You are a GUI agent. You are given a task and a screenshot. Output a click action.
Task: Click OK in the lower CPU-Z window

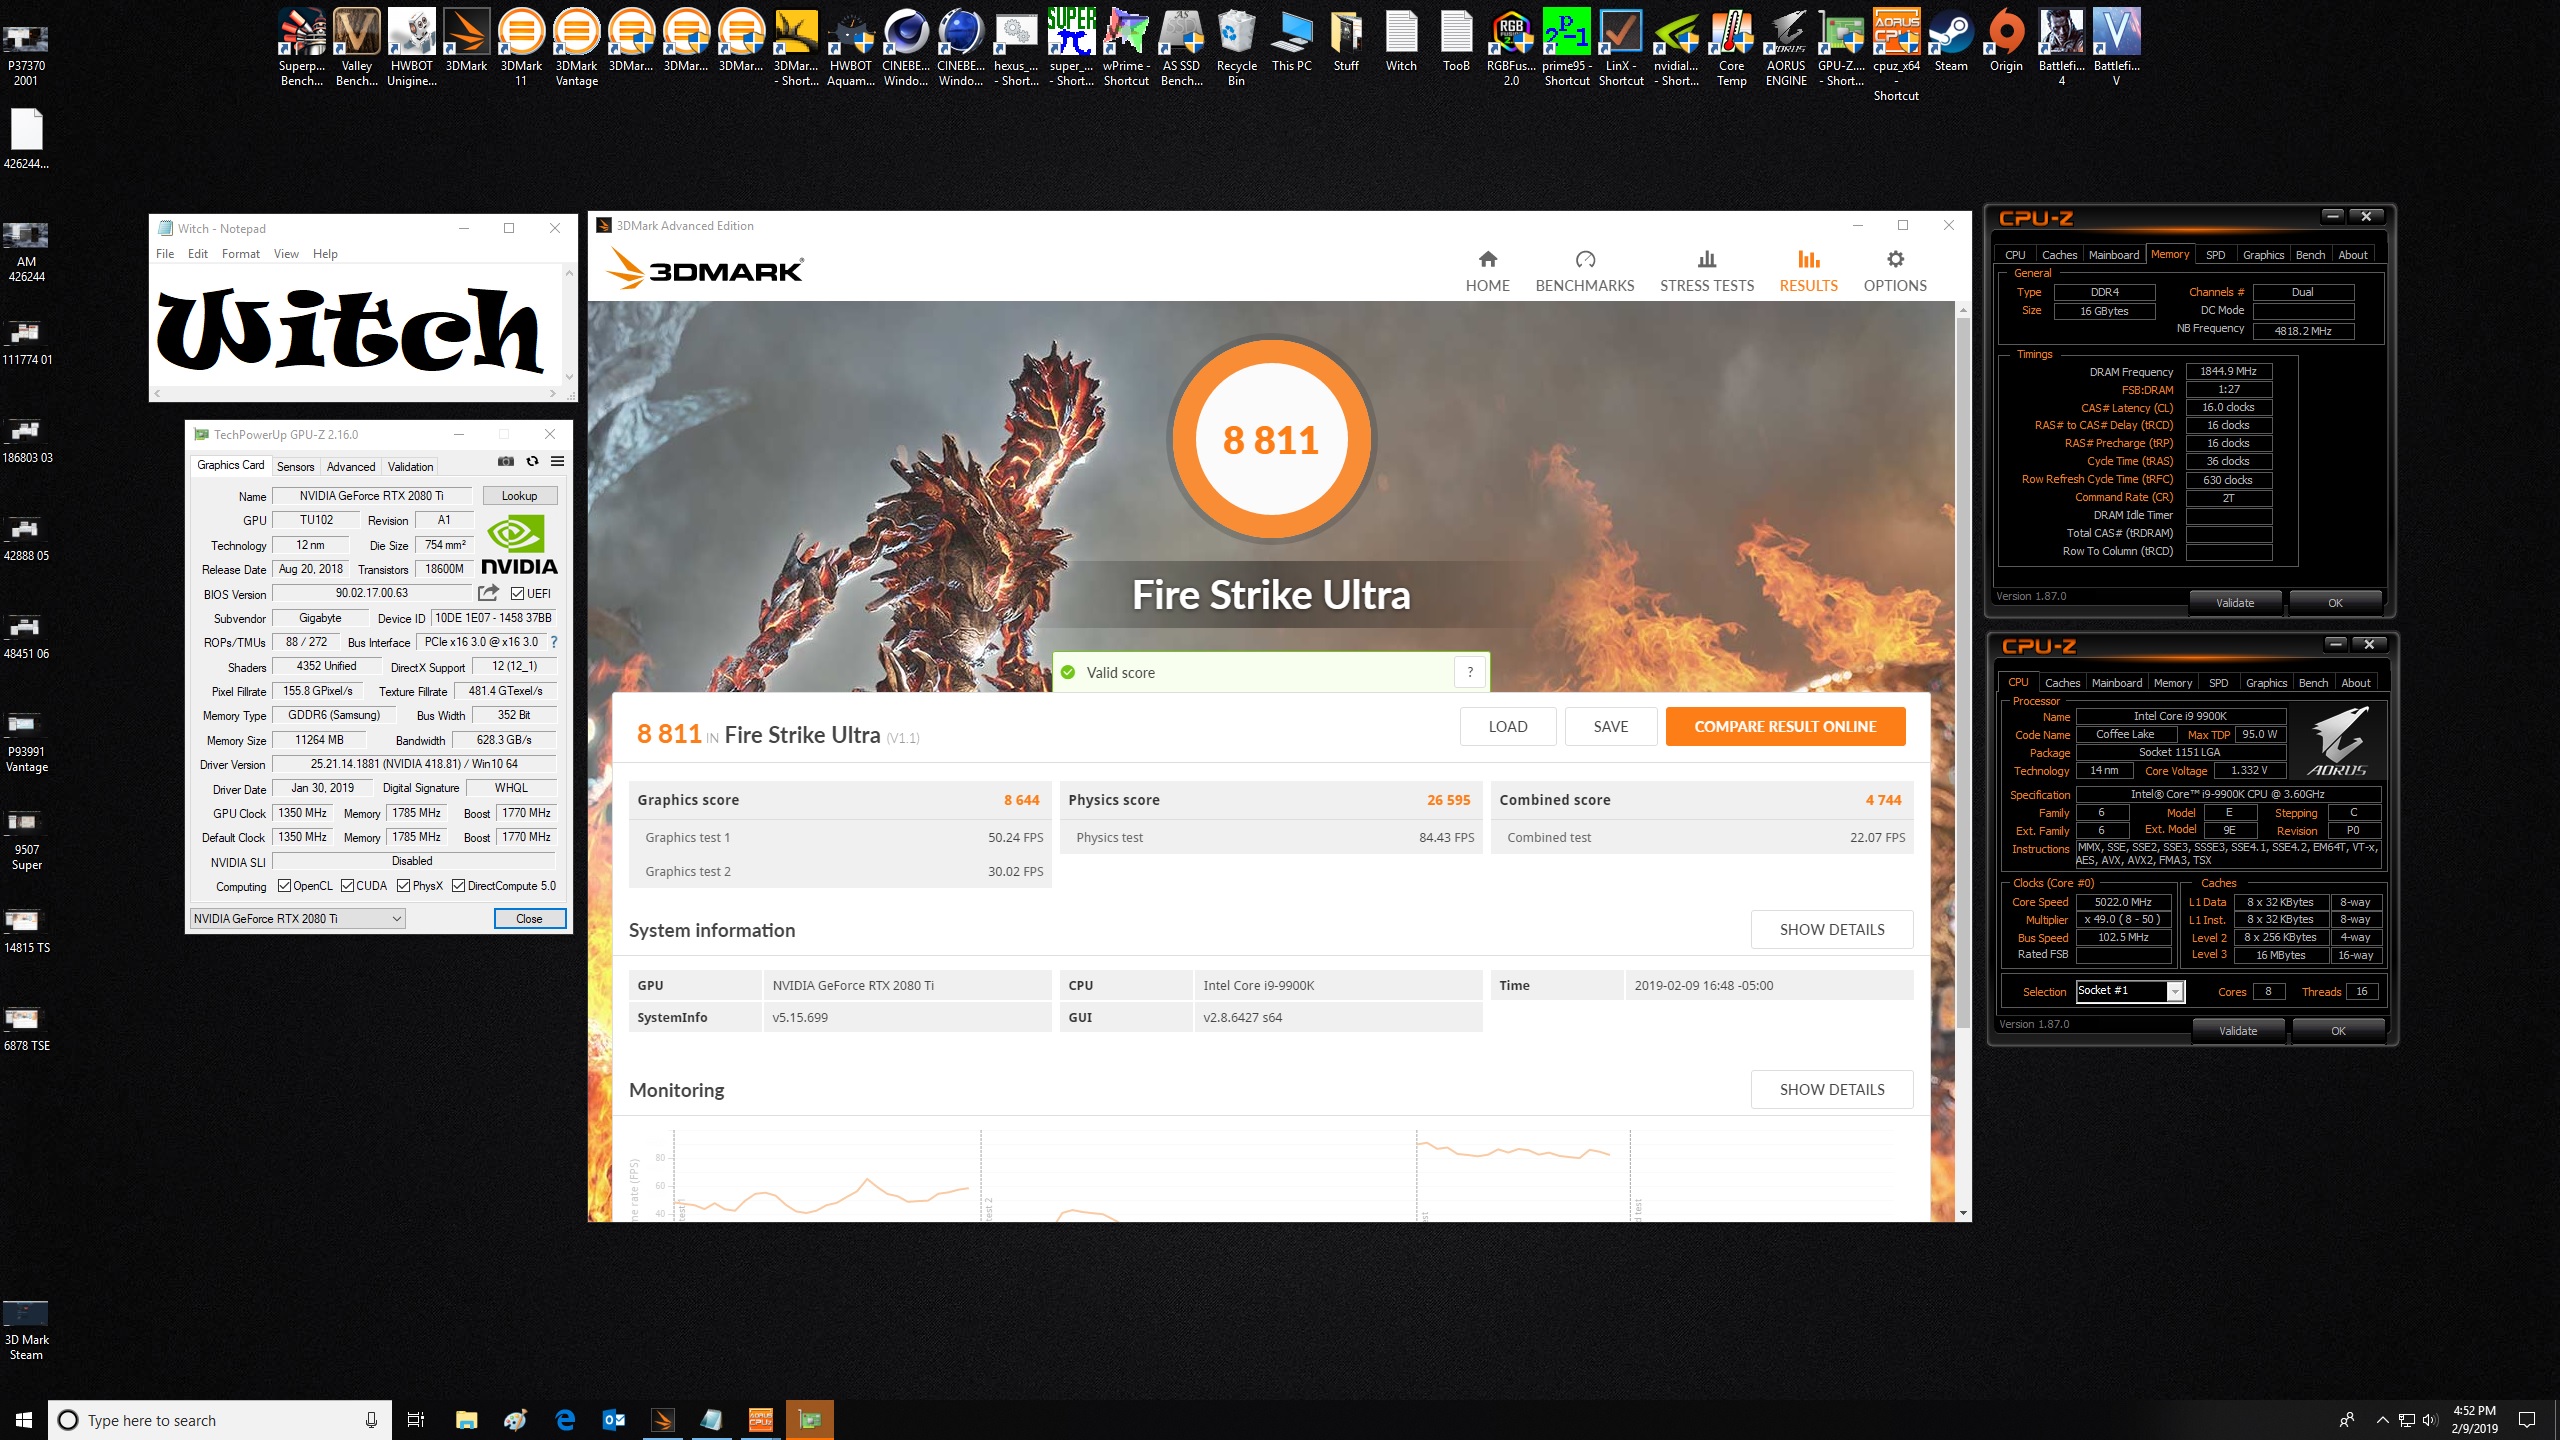[2337, 1031]
